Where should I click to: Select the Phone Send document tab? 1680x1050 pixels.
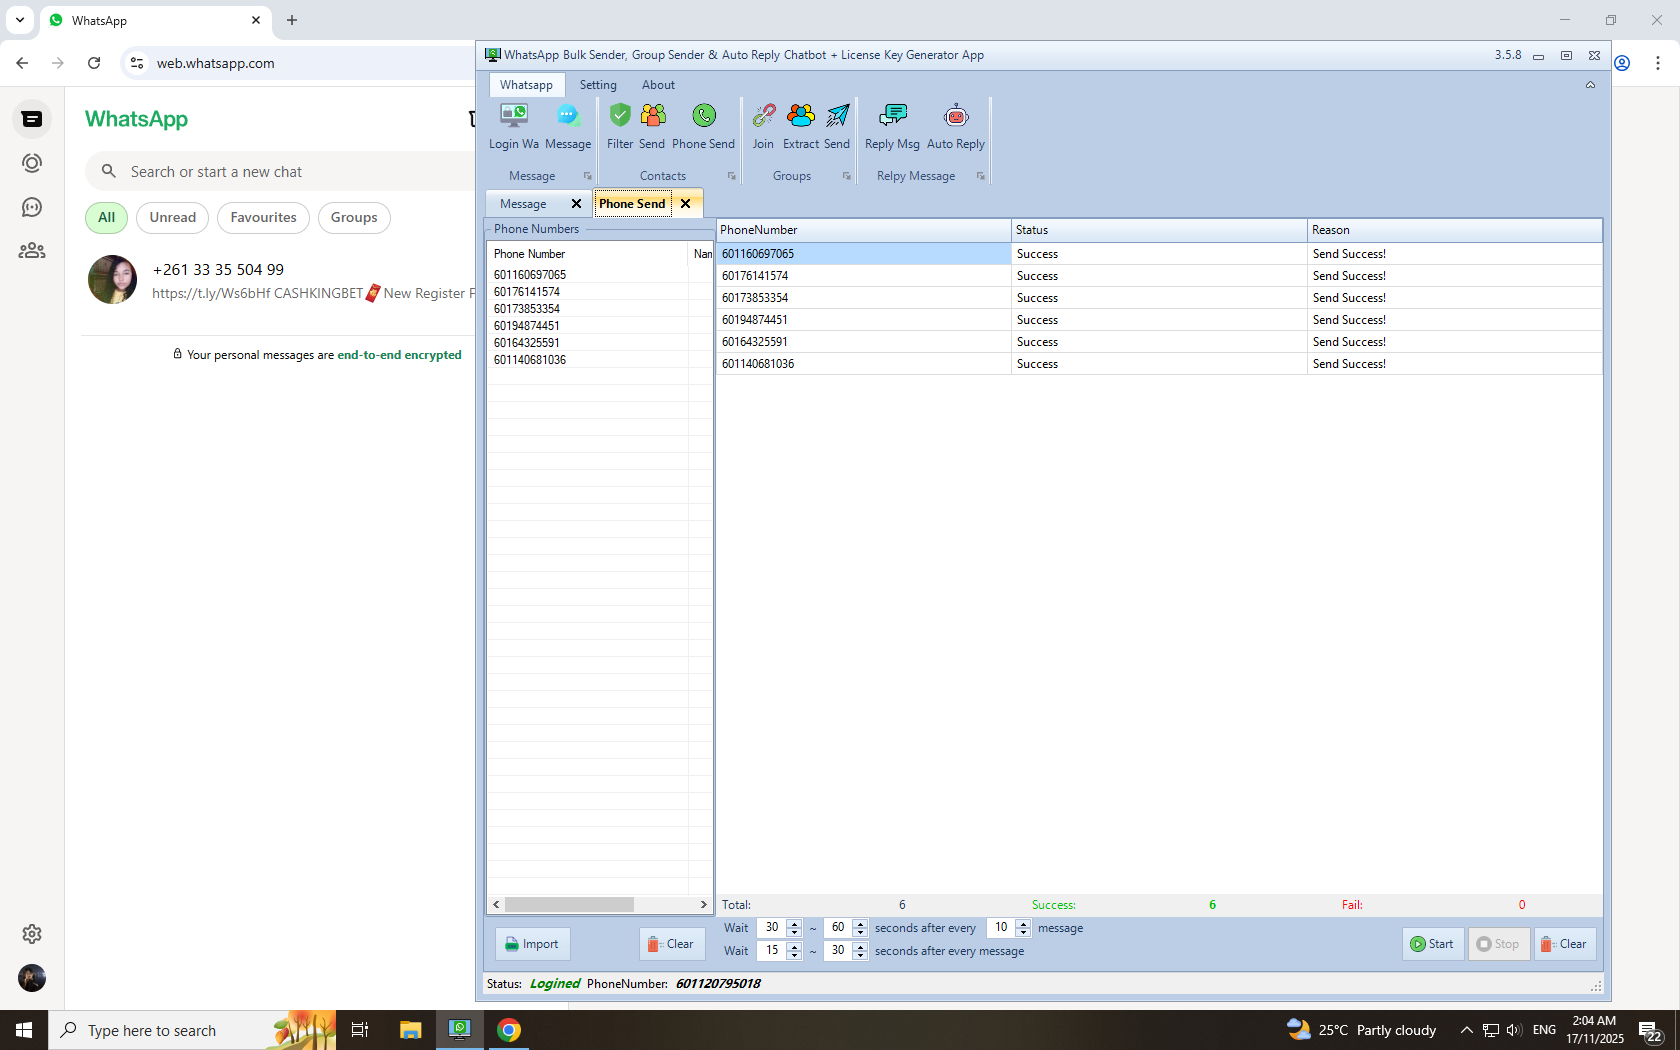coord(632,204)
